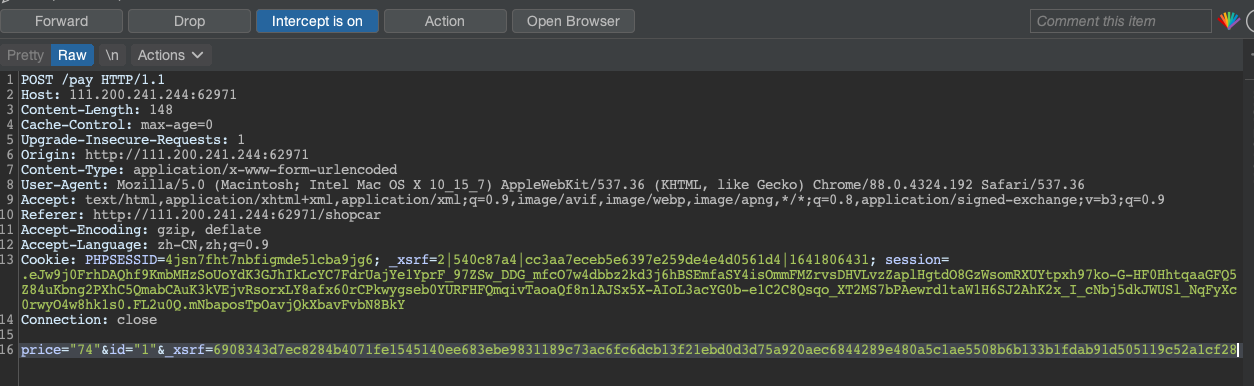
Task: Click the Connection: close header
Action: coord(89,320)
